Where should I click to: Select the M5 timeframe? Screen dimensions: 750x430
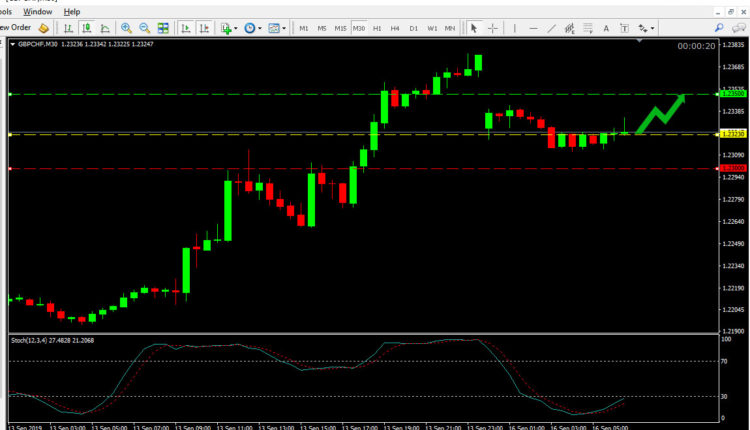[x=322, y=28]
